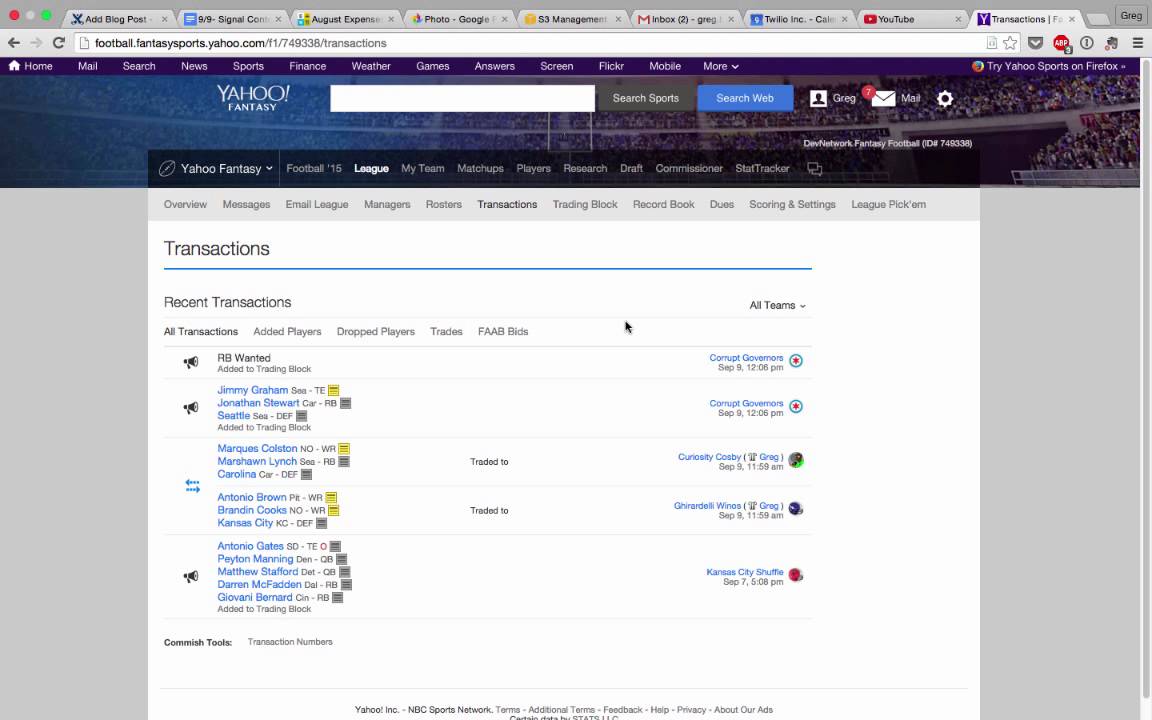1152x720 pixels.
Task: Open the Antonio Brown player link
Action: [x=252, y=497]
